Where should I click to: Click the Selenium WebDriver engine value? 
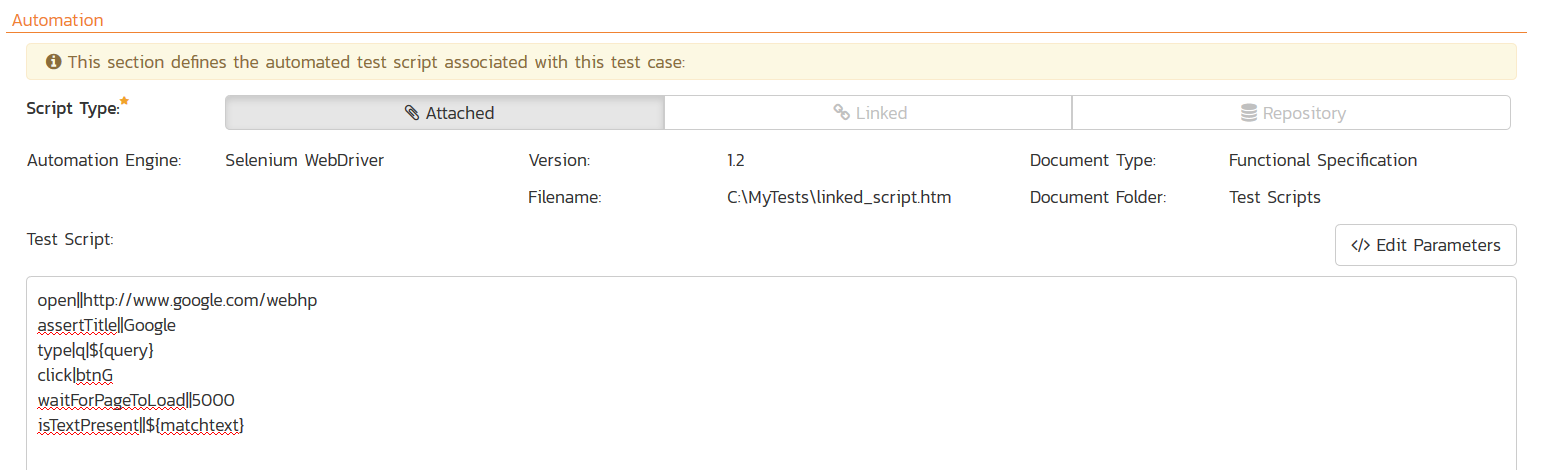coord(305,160)
